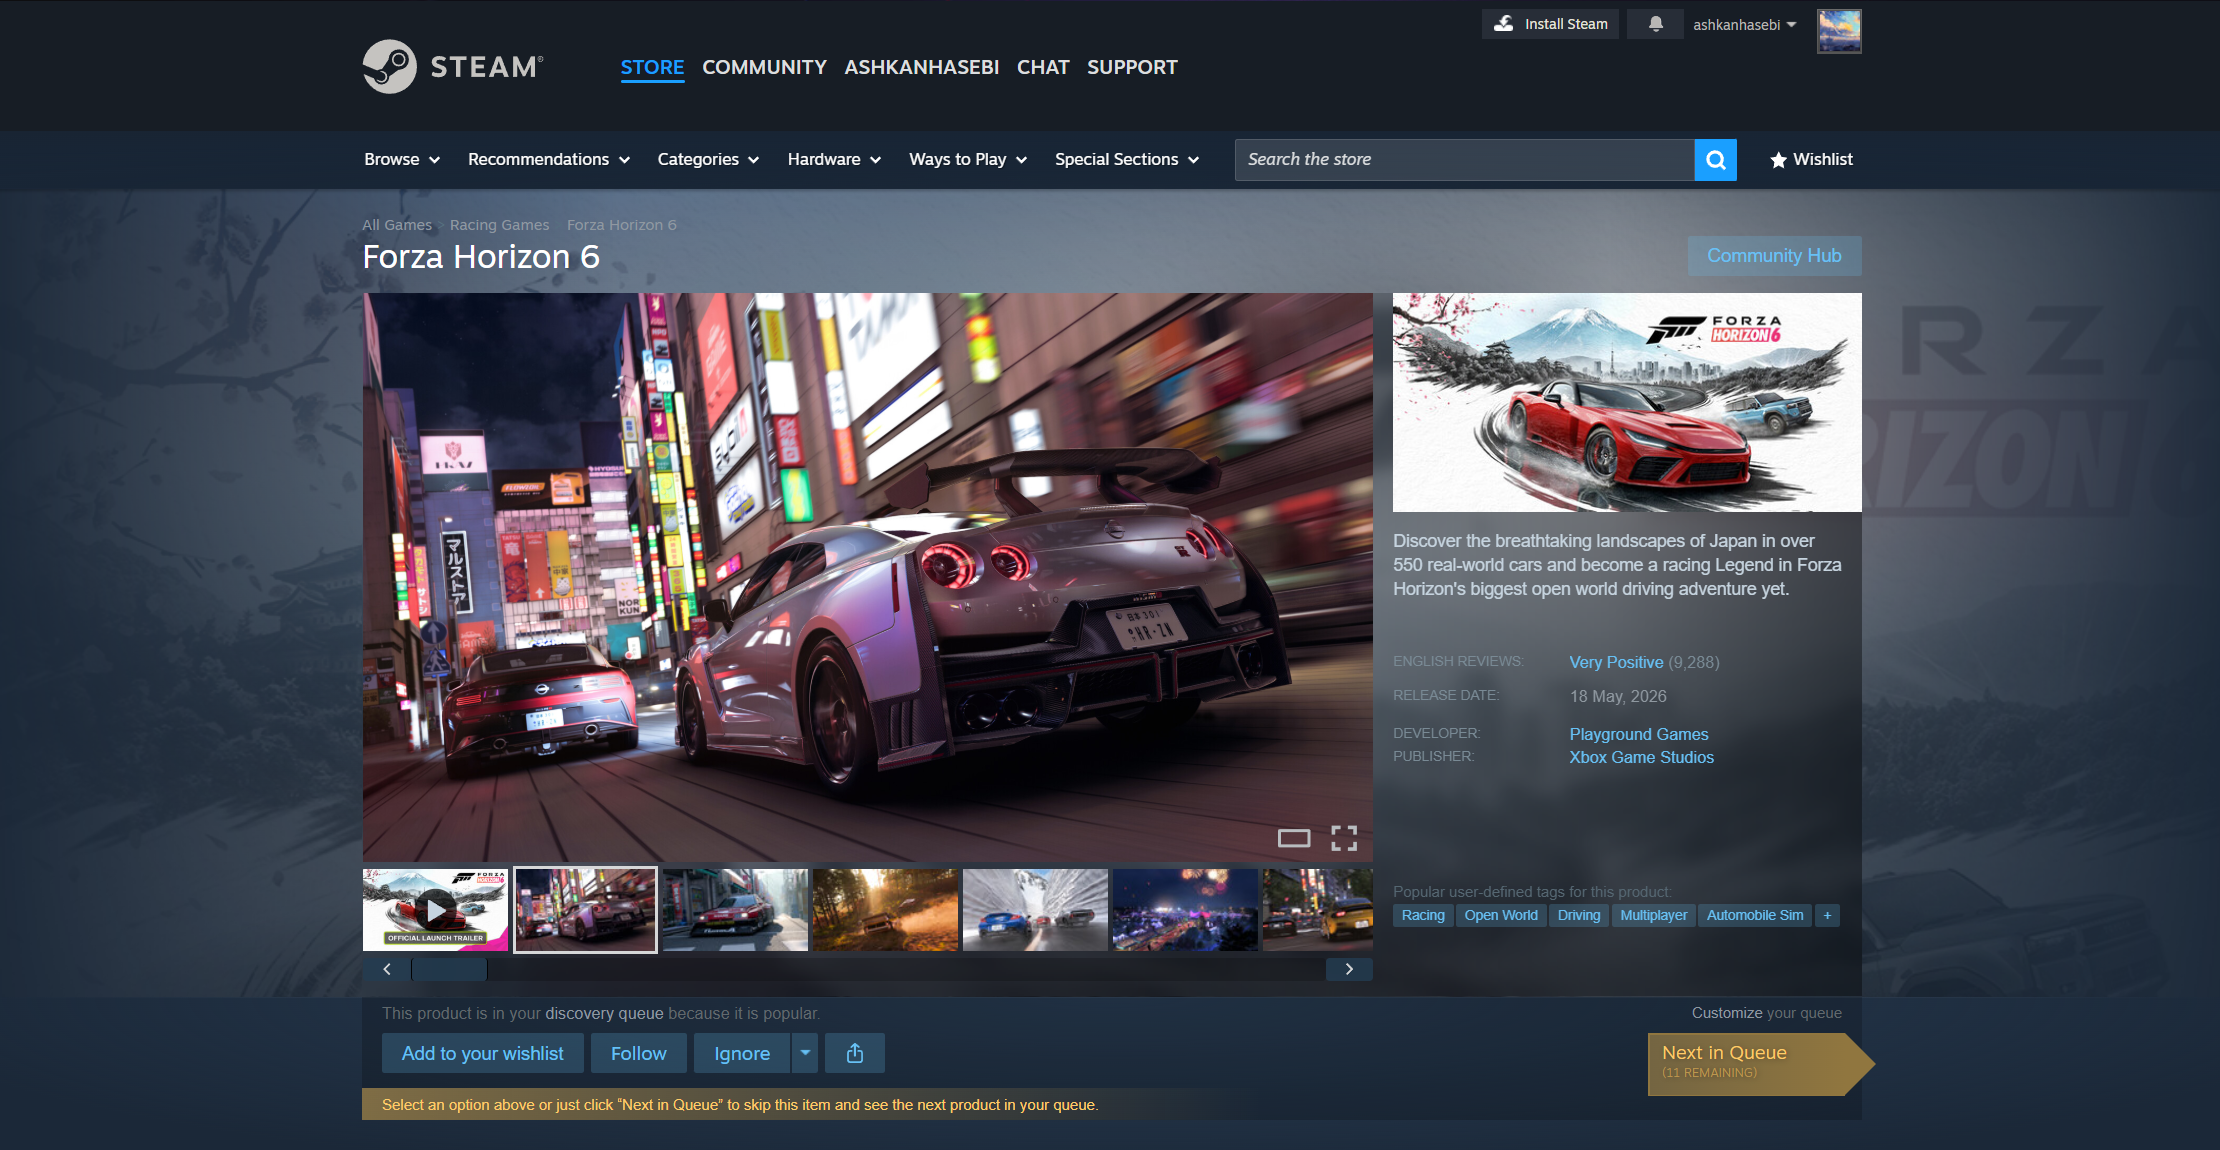This screenshot has width=2220, height=1150.
Task: Expand the Ways to Play menu
Action: [x=968, y=160]
